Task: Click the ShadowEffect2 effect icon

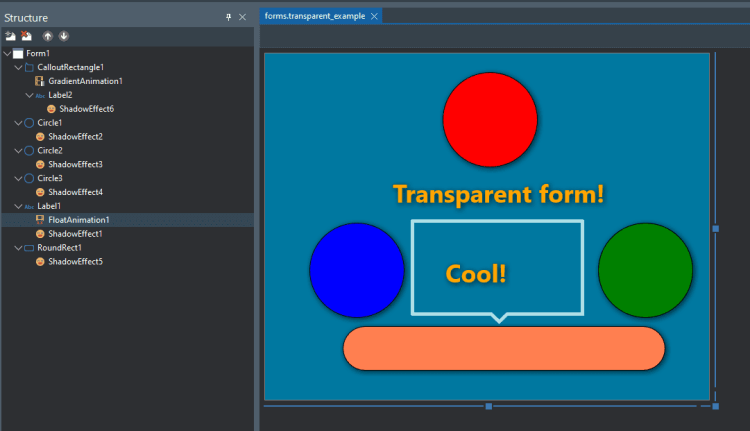Action: (x=40, y=137)
